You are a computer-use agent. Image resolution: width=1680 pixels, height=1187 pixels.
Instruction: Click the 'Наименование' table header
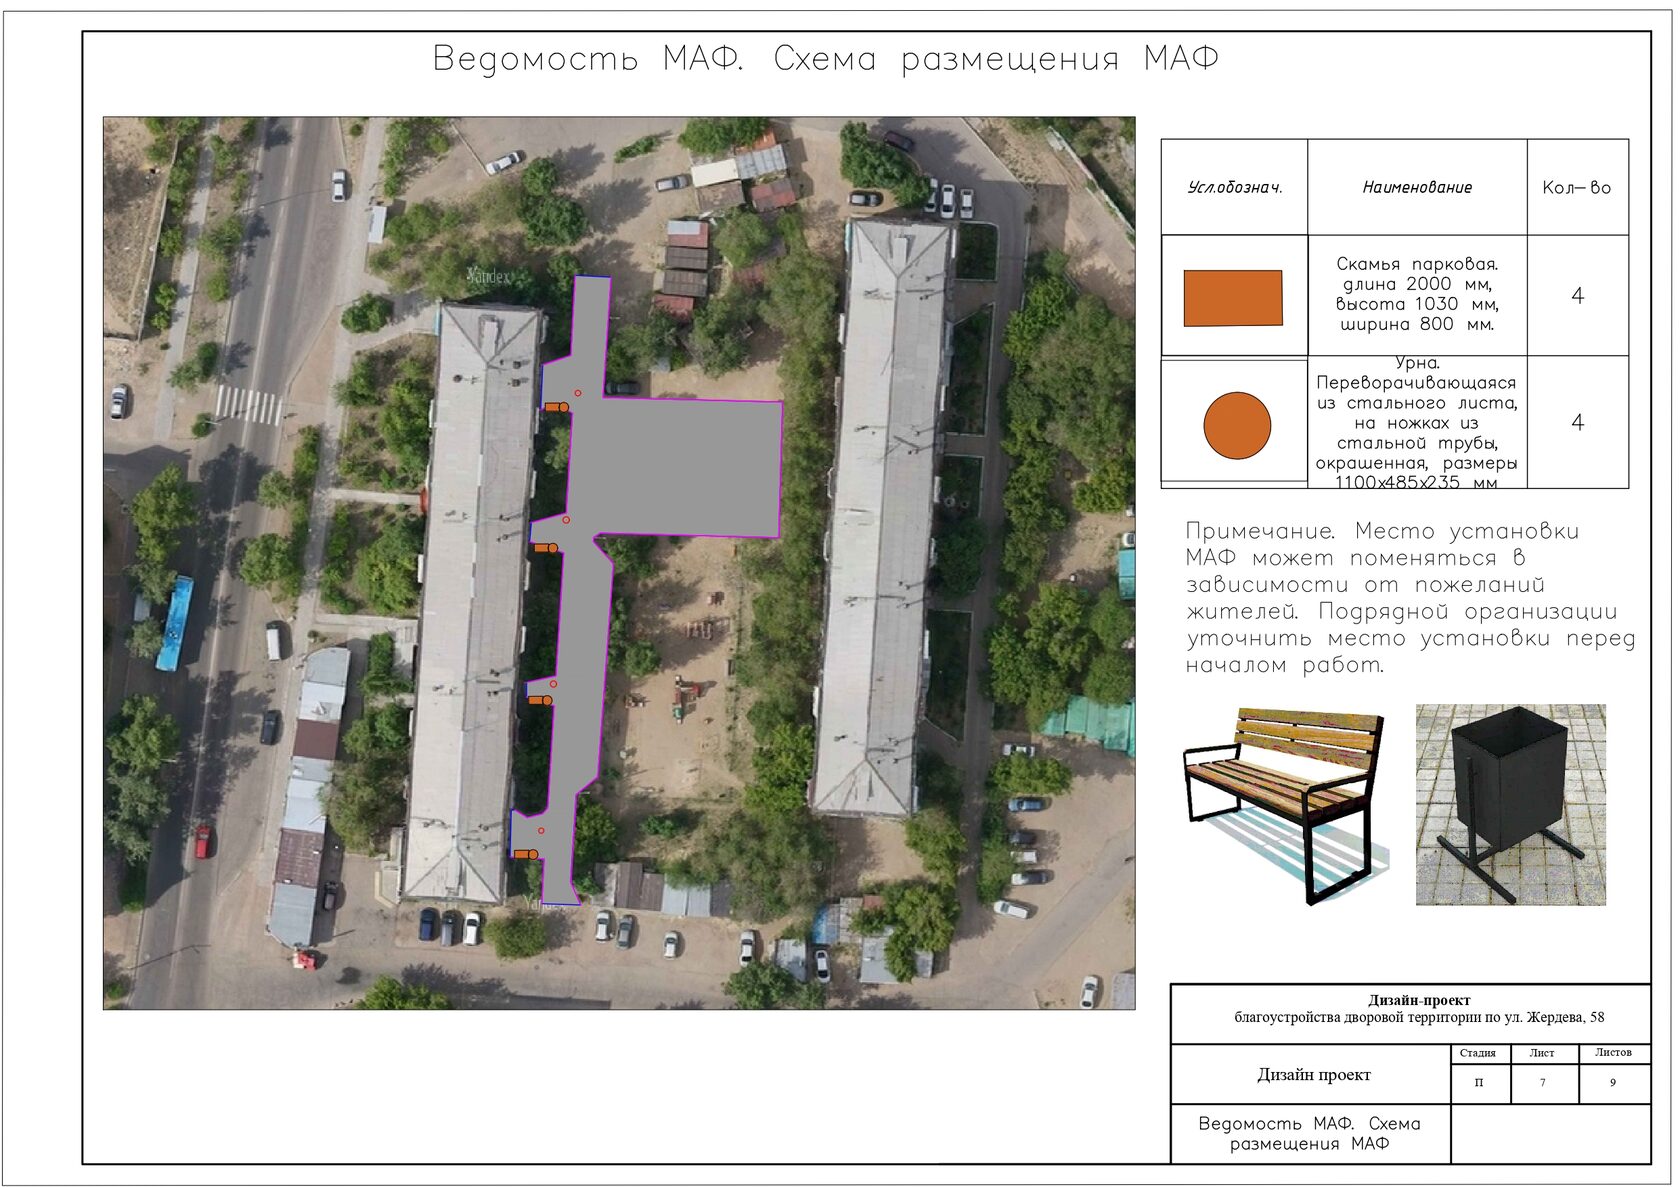(x=1417, y=187)
